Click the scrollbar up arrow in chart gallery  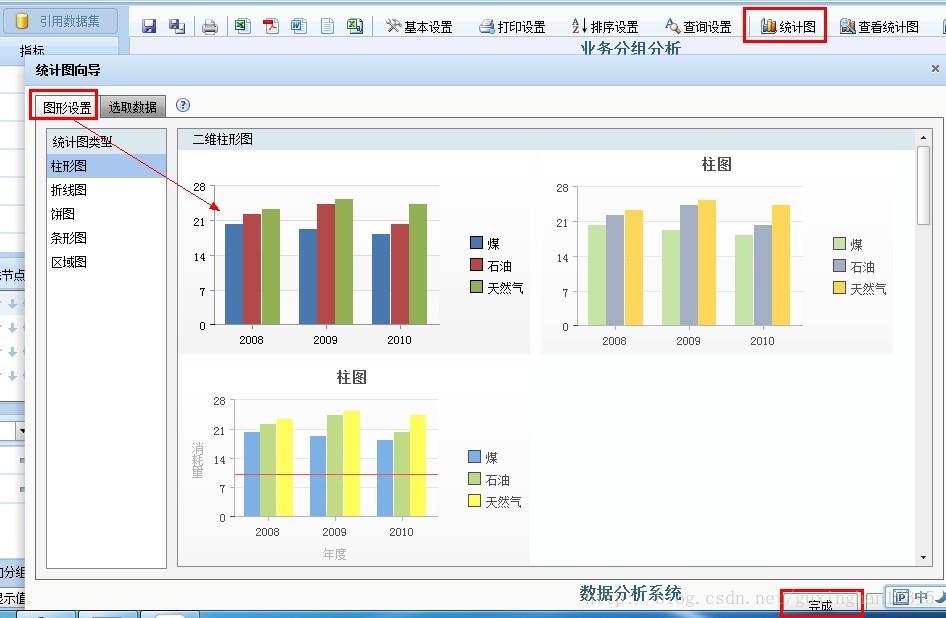(923, 138)
